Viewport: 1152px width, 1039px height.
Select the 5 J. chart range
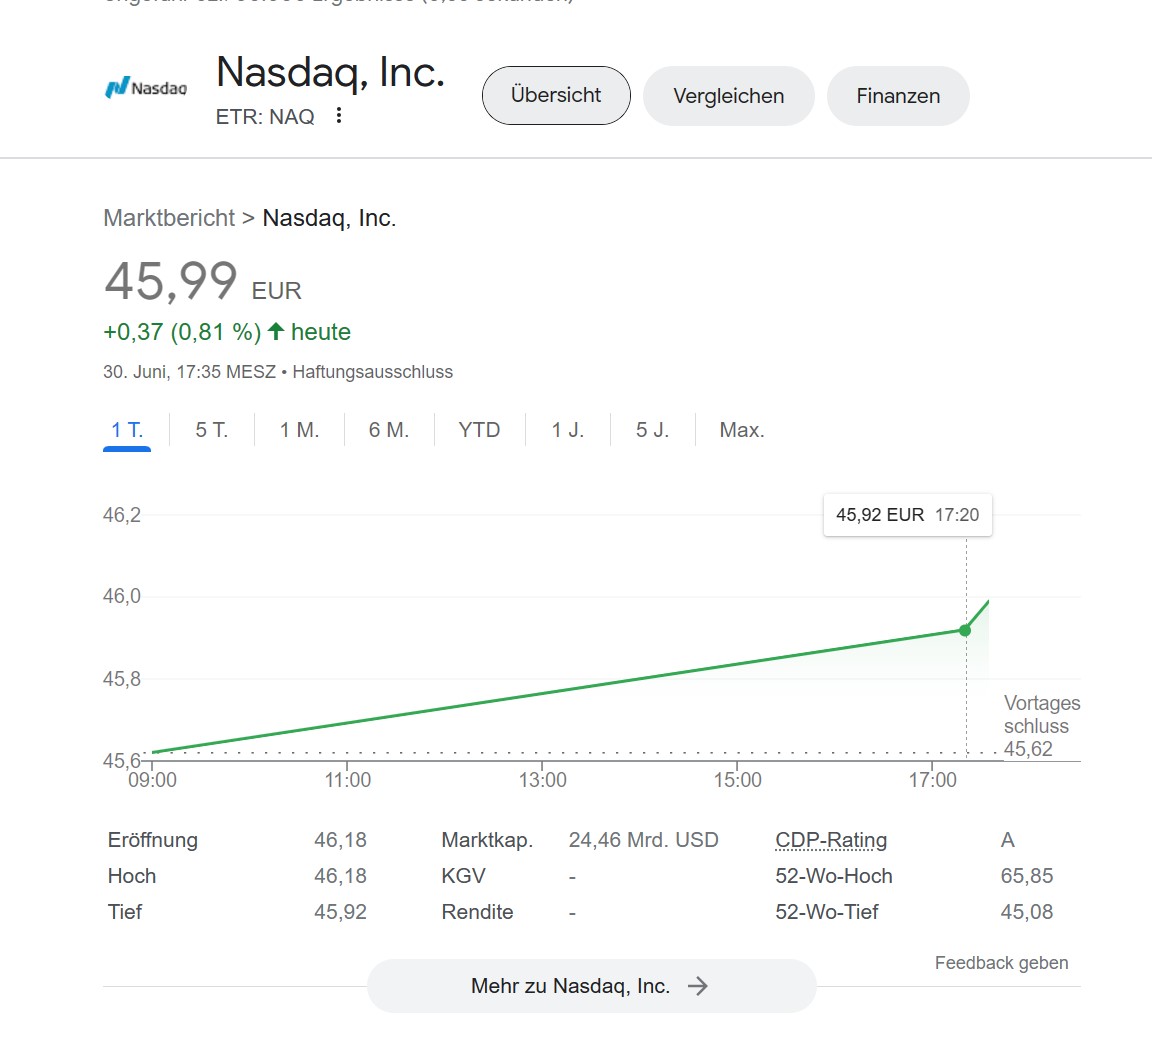652,430
